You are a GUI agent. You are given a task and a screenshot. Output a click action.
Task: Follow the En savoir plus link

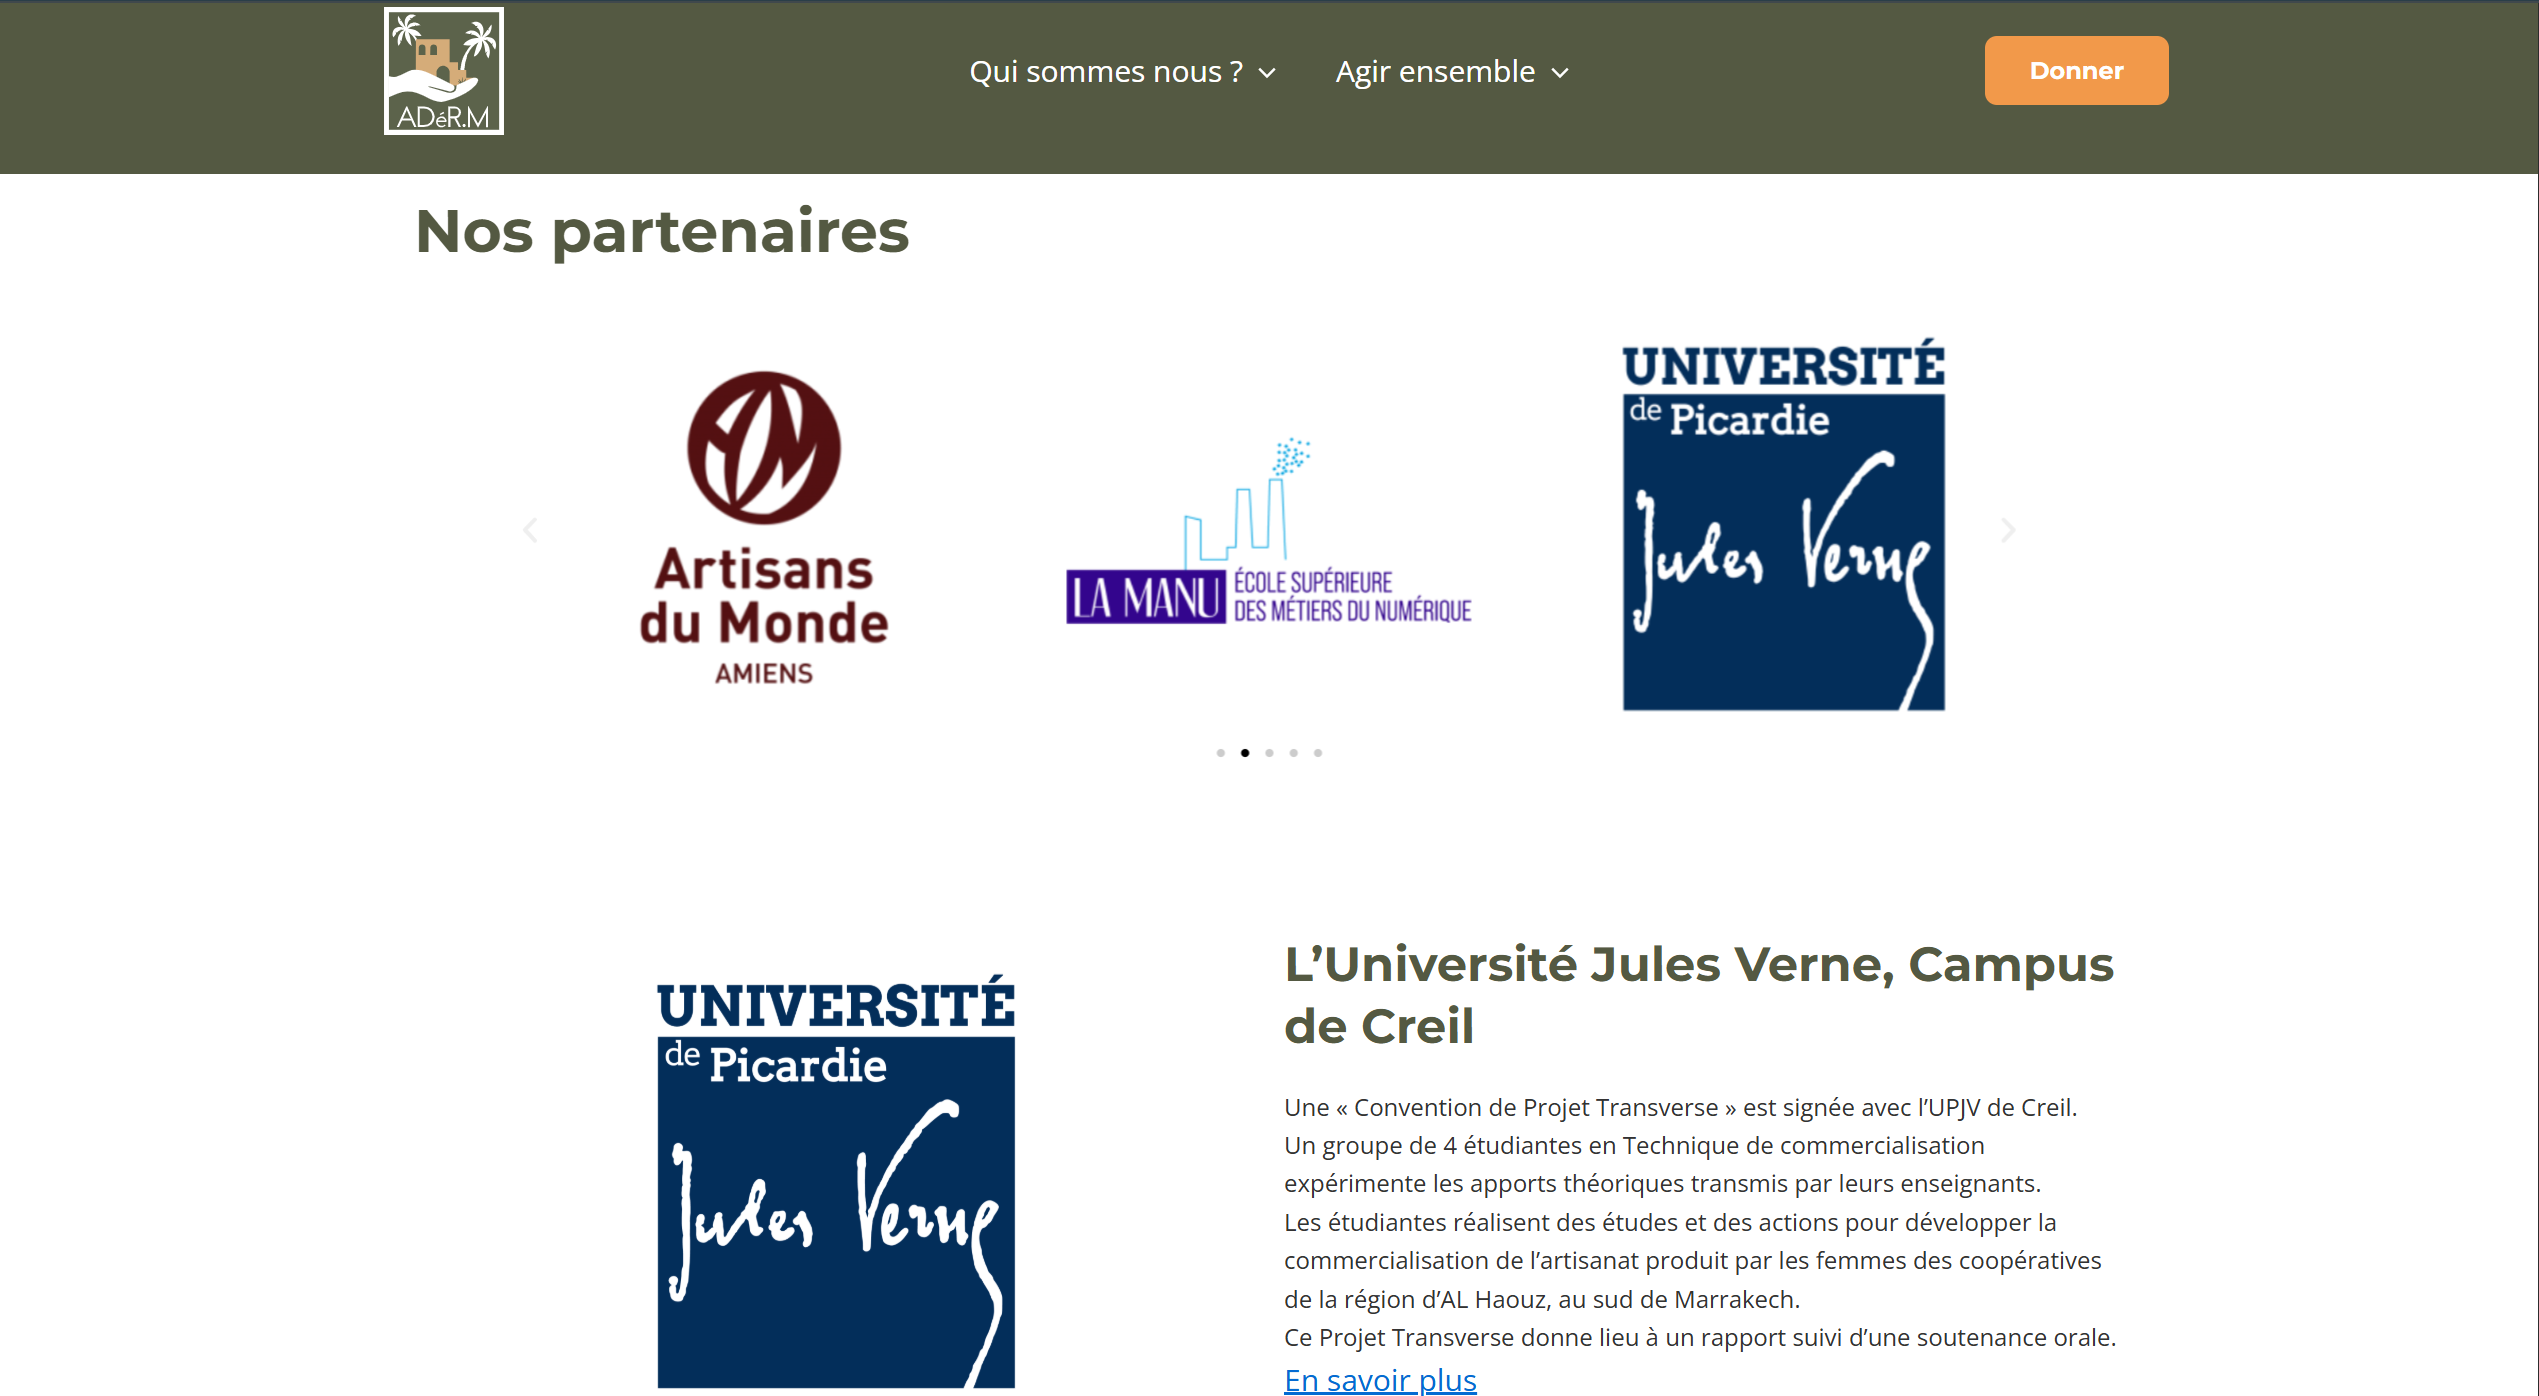[1380, 1380]
